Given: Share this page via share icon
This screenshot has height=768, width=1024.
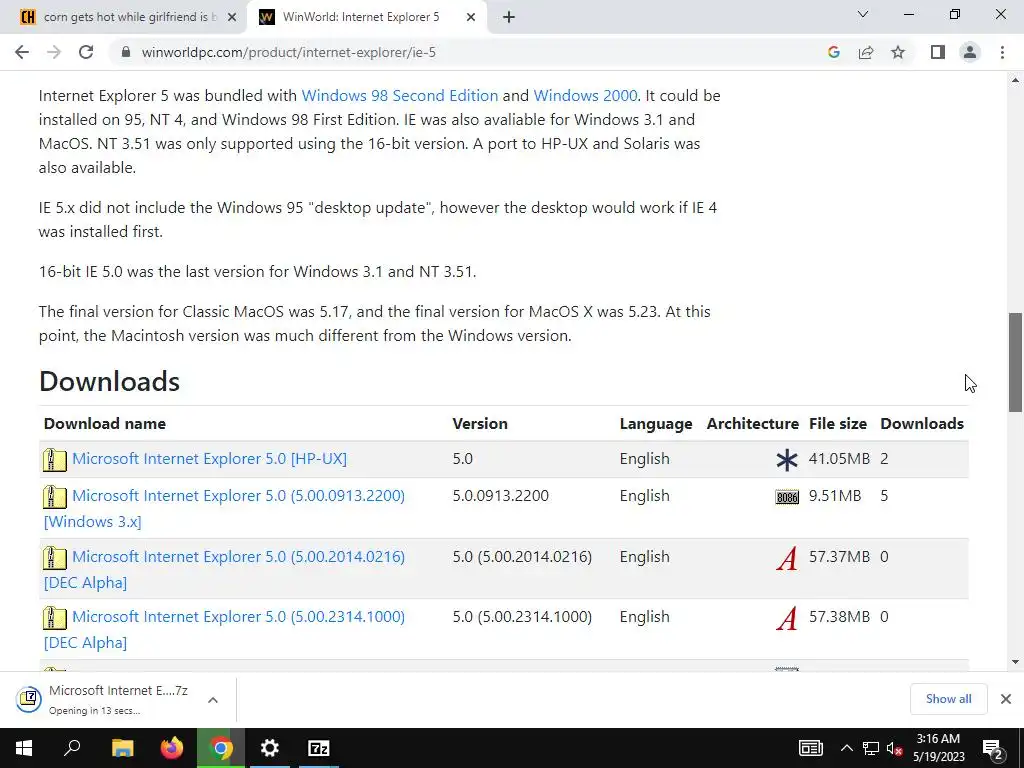Looking at the screenshot, I should [x=866, y=52].
